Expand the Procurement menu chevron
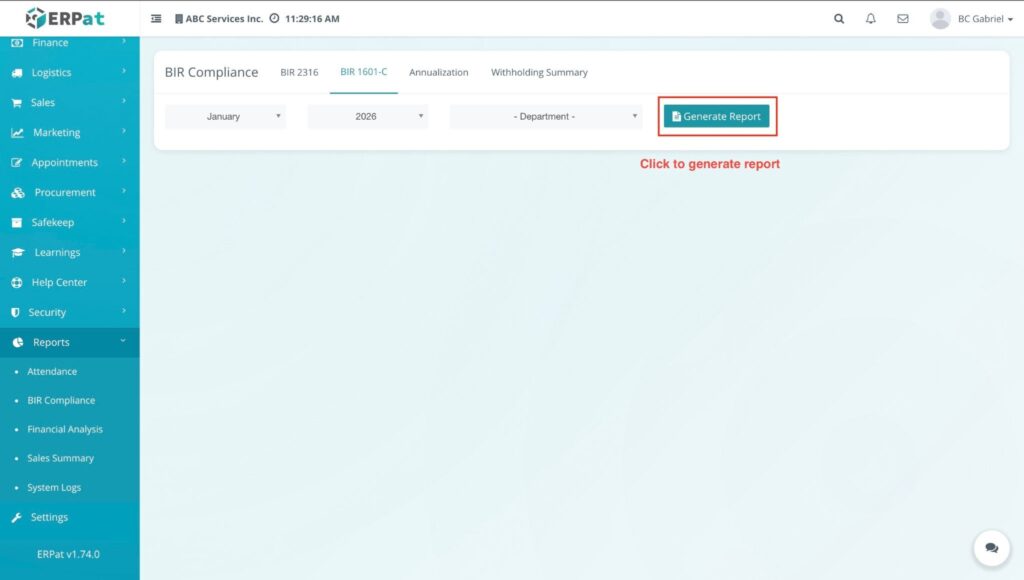1024x580 pixels. coord(123,191)
